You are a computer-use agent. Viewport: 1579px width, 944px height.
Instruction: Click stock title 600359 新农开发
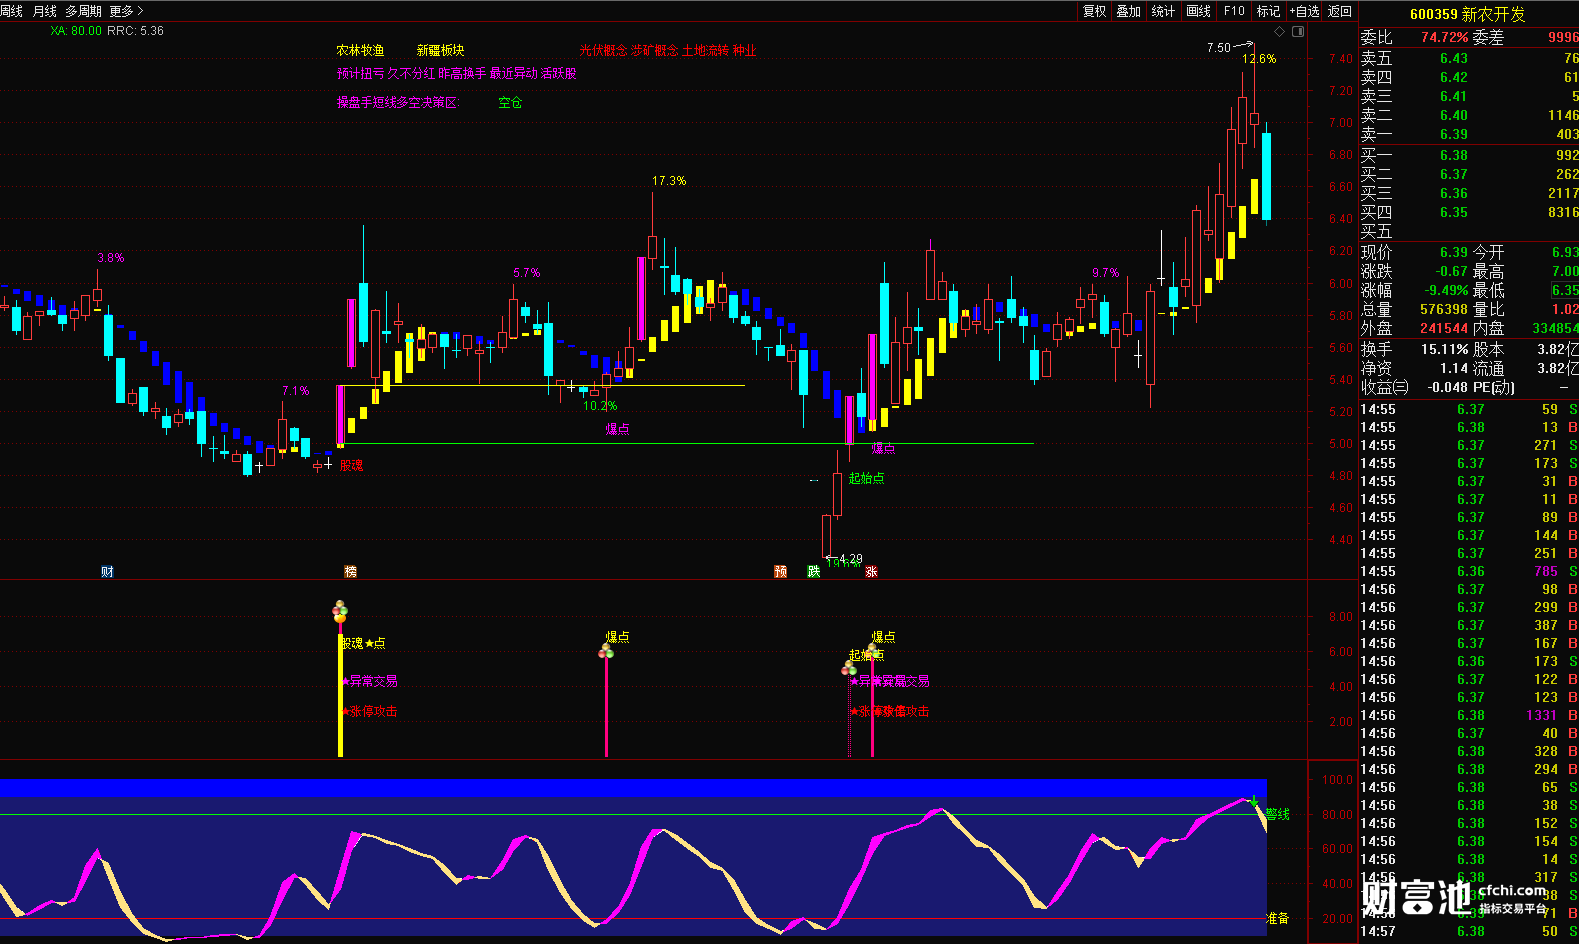(x=1467, y=14)
